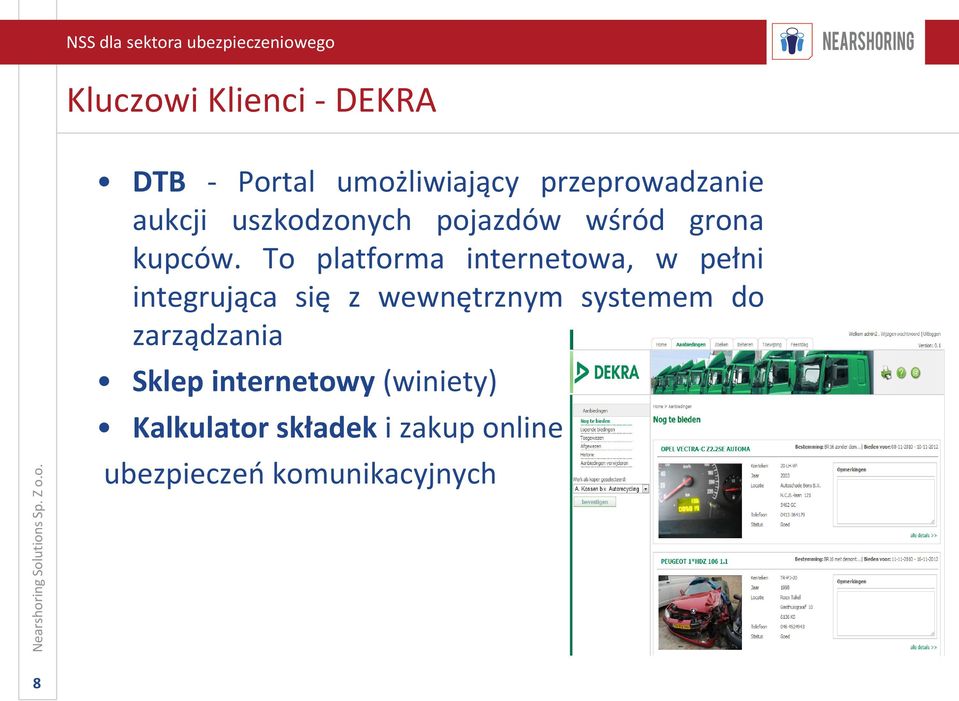This screenshot has width=959, height=701.
Task: Click 'Uitloggen' link at top right
Action: click(x=931, y=334)
